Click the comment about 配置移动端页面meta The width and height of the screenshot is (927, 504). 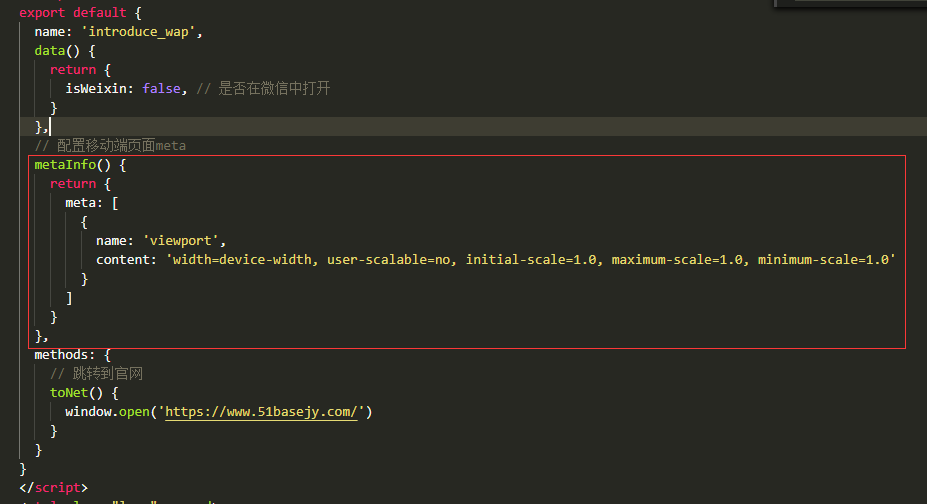(110, 145)
